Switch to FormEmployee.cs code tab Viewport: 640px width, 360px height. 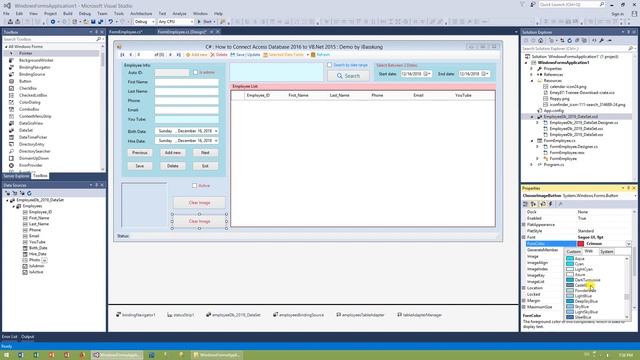click(x=126, y=32)
